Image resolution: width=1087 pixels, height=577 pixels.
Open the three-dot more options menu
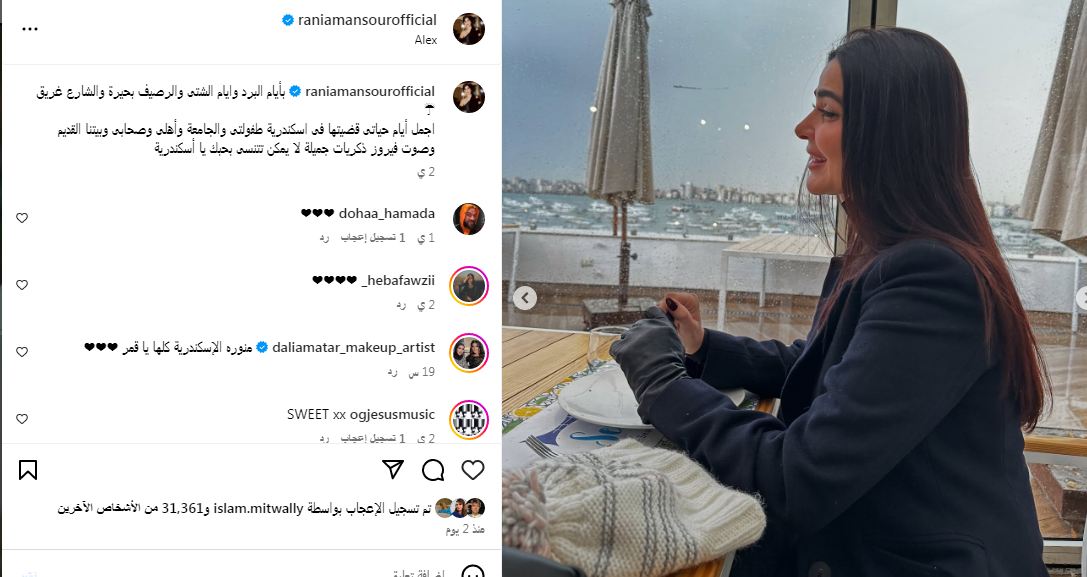30,29
